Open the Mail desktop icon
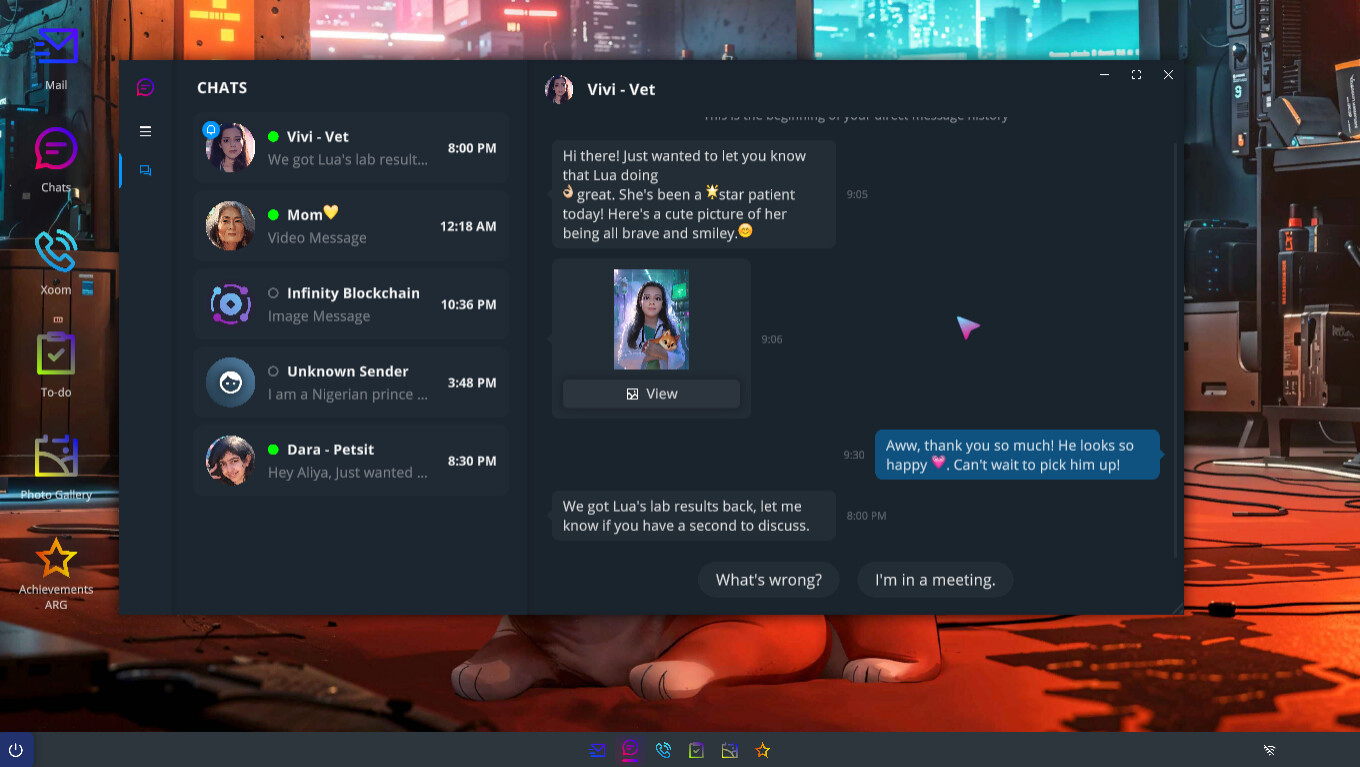 pos(56,48)
